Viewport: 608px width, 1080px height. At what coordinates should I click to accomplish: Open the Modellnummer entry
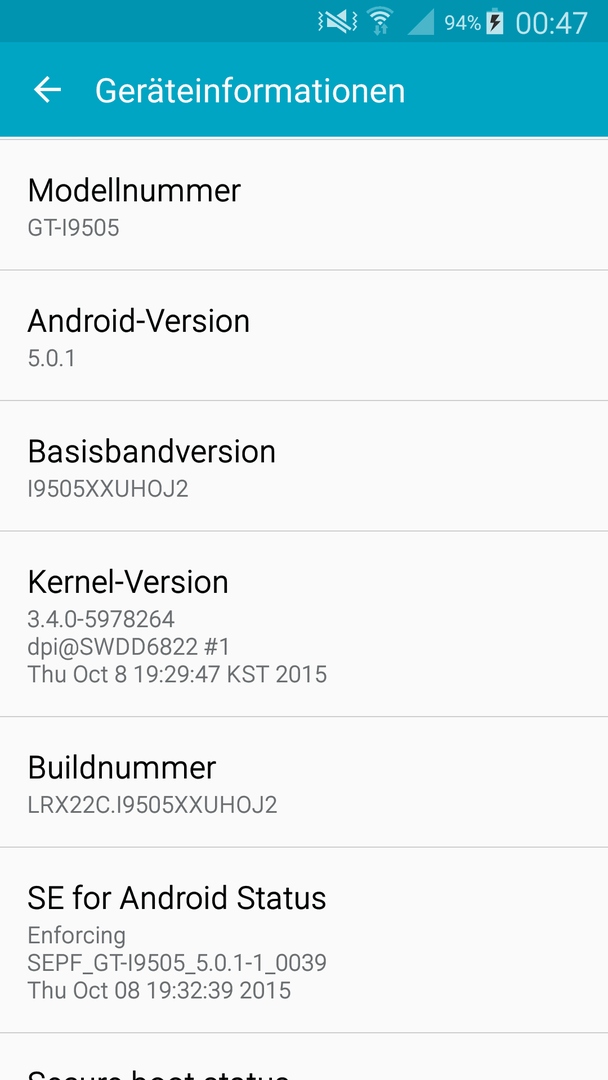tap(304, 205)
